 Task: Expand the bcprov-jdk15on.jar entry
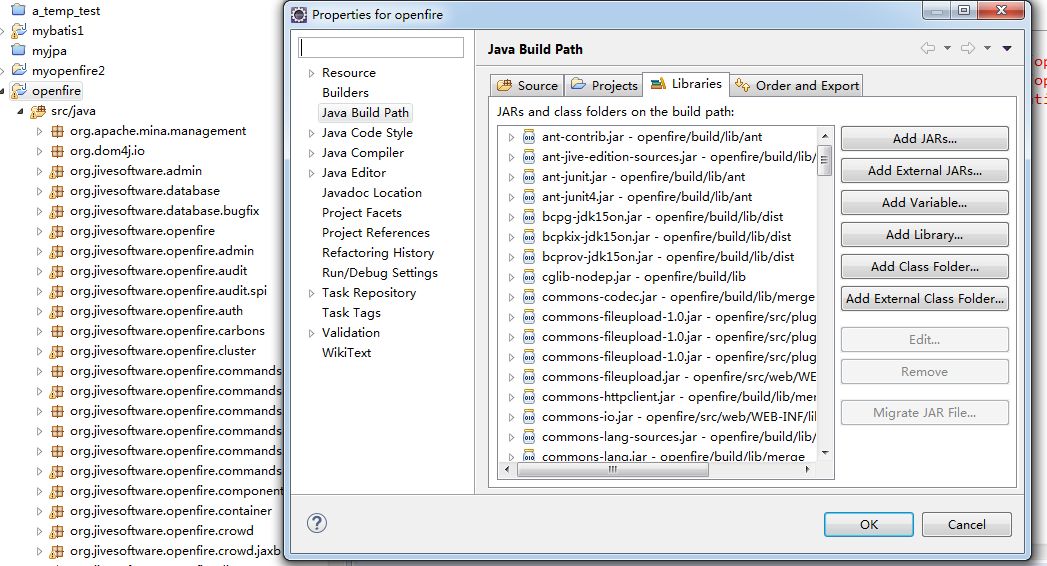click(x=511, y=258)
